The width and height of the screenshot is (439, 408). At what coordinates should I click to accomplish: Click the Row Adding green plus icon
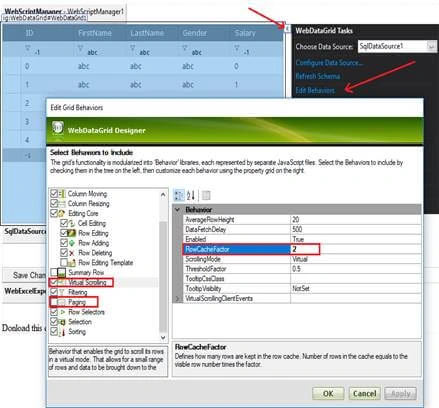(72, 243)
